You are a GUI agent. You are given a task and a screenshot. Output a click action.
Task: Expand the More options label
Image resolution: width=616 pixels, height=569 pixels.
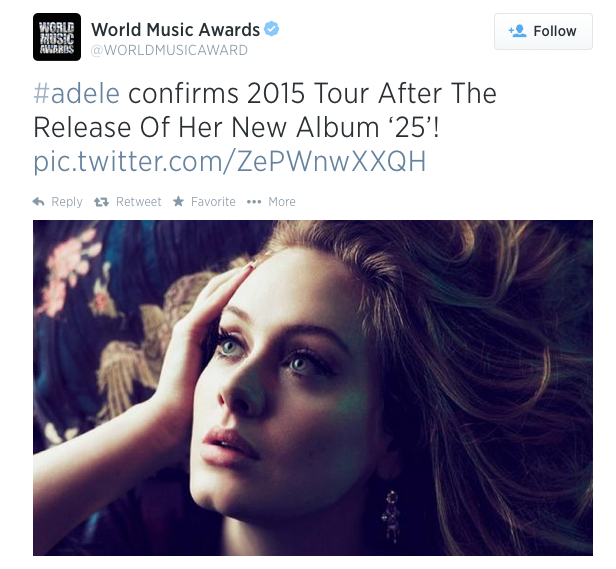click(x=282, y=202)
